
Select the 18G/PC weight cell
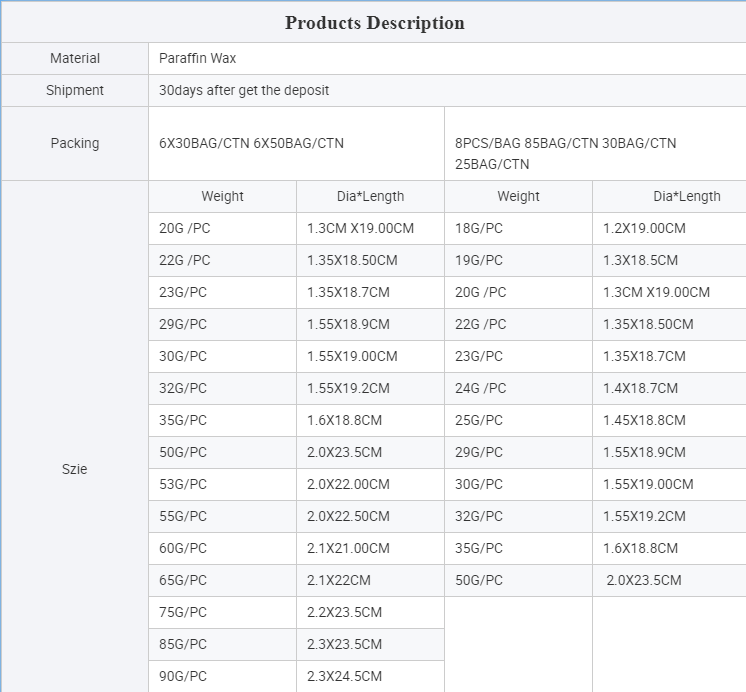click(x=518, y=228)
